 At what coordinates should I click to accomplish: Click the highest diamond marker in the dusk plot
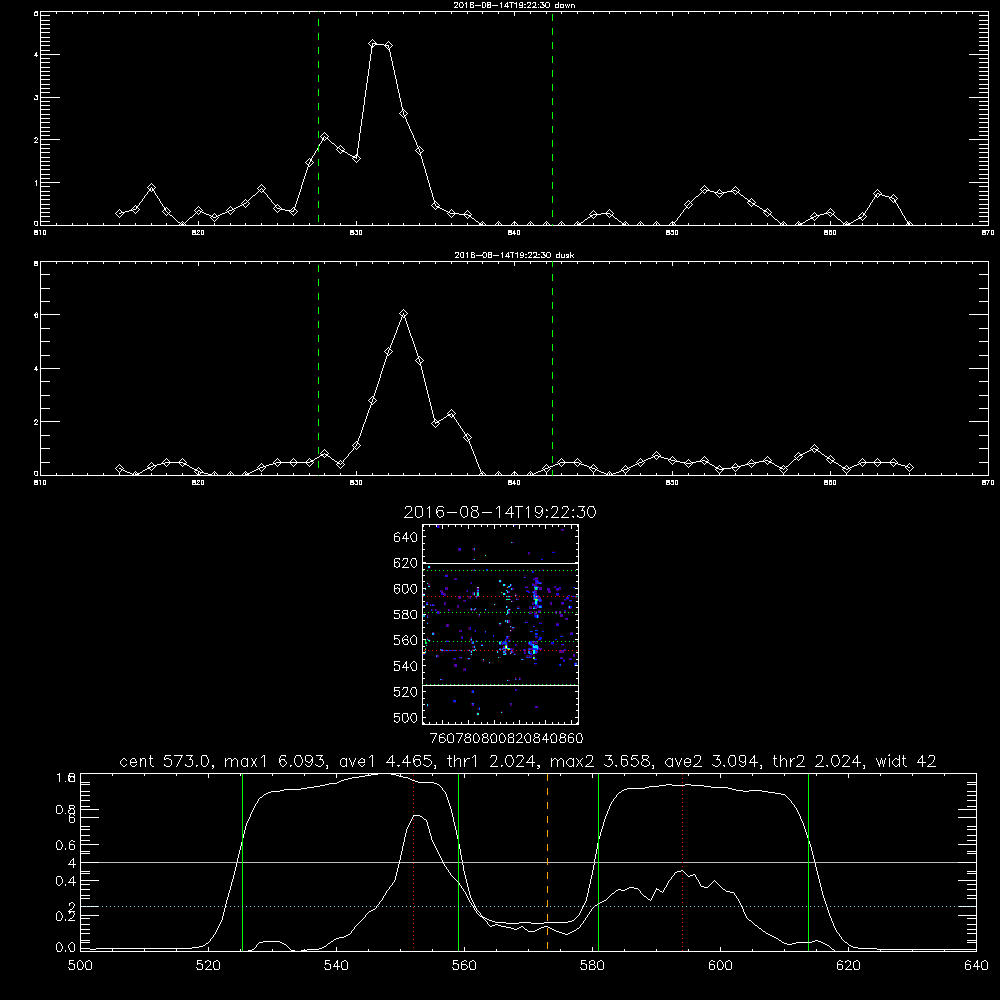403,314
